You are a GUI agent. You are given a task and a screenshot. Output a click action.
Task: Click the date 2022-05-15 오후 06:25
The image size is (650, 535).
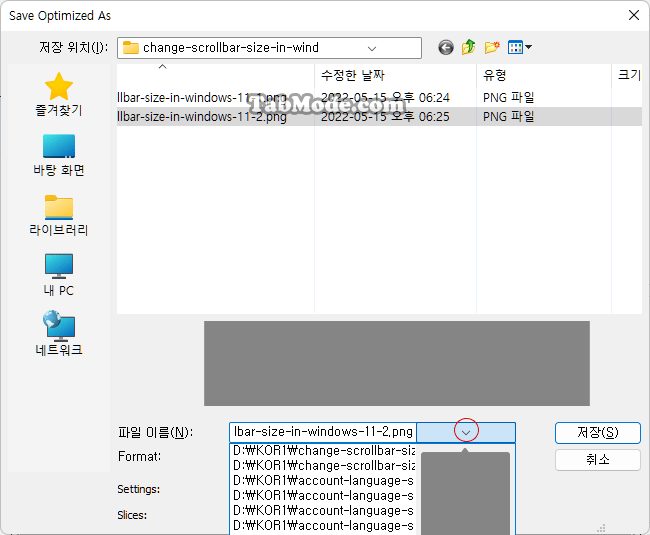(x=385, y=117)
